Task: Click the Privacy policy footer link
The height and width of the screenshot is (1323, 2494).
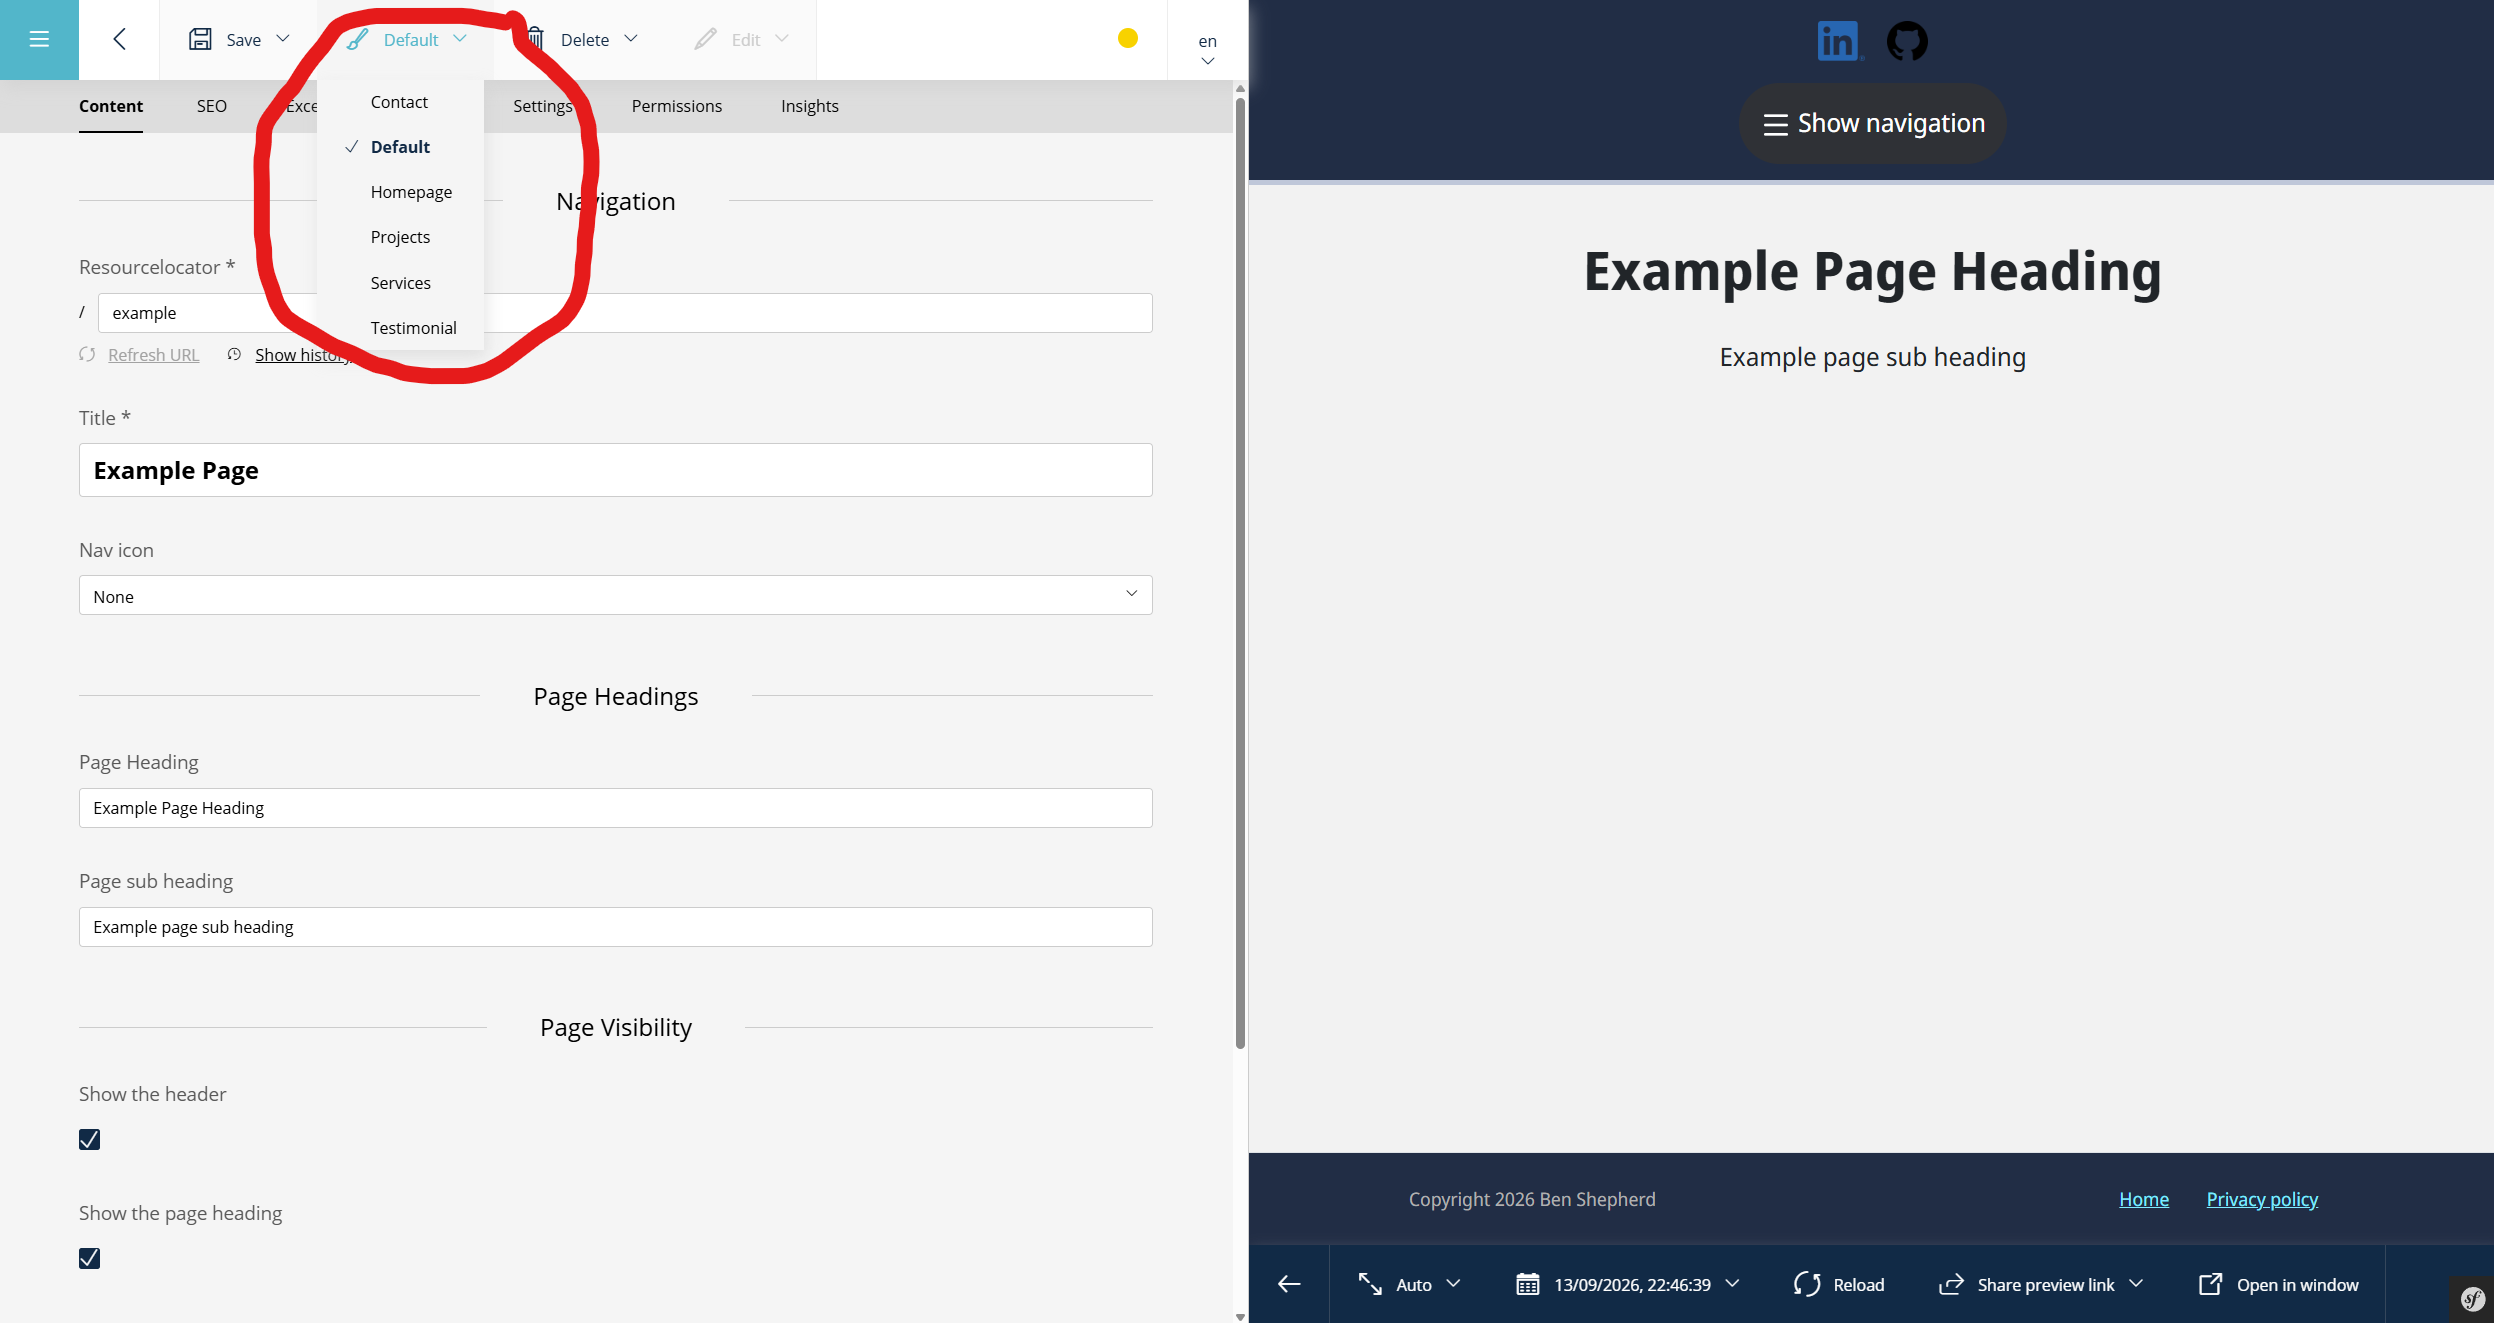Action: [x=2262, y=1199]
